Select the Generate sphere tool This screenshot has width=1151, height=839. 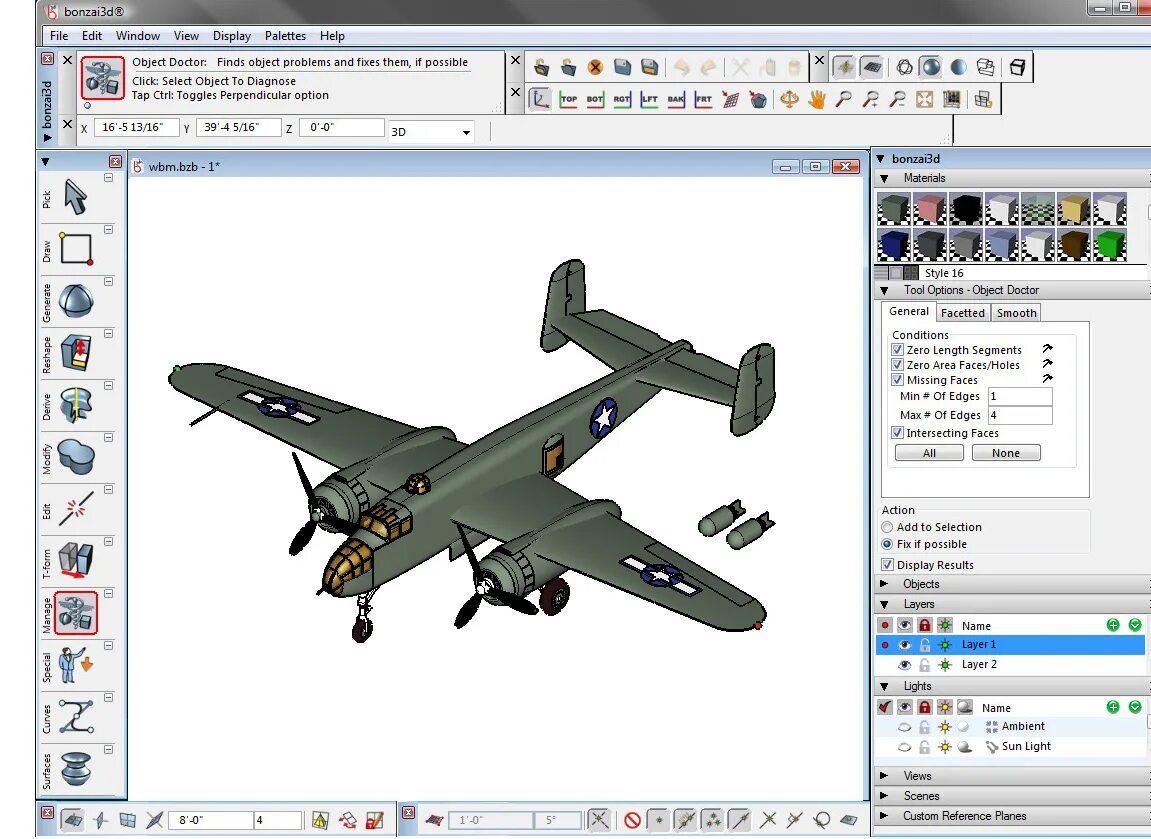coord(76,301)
